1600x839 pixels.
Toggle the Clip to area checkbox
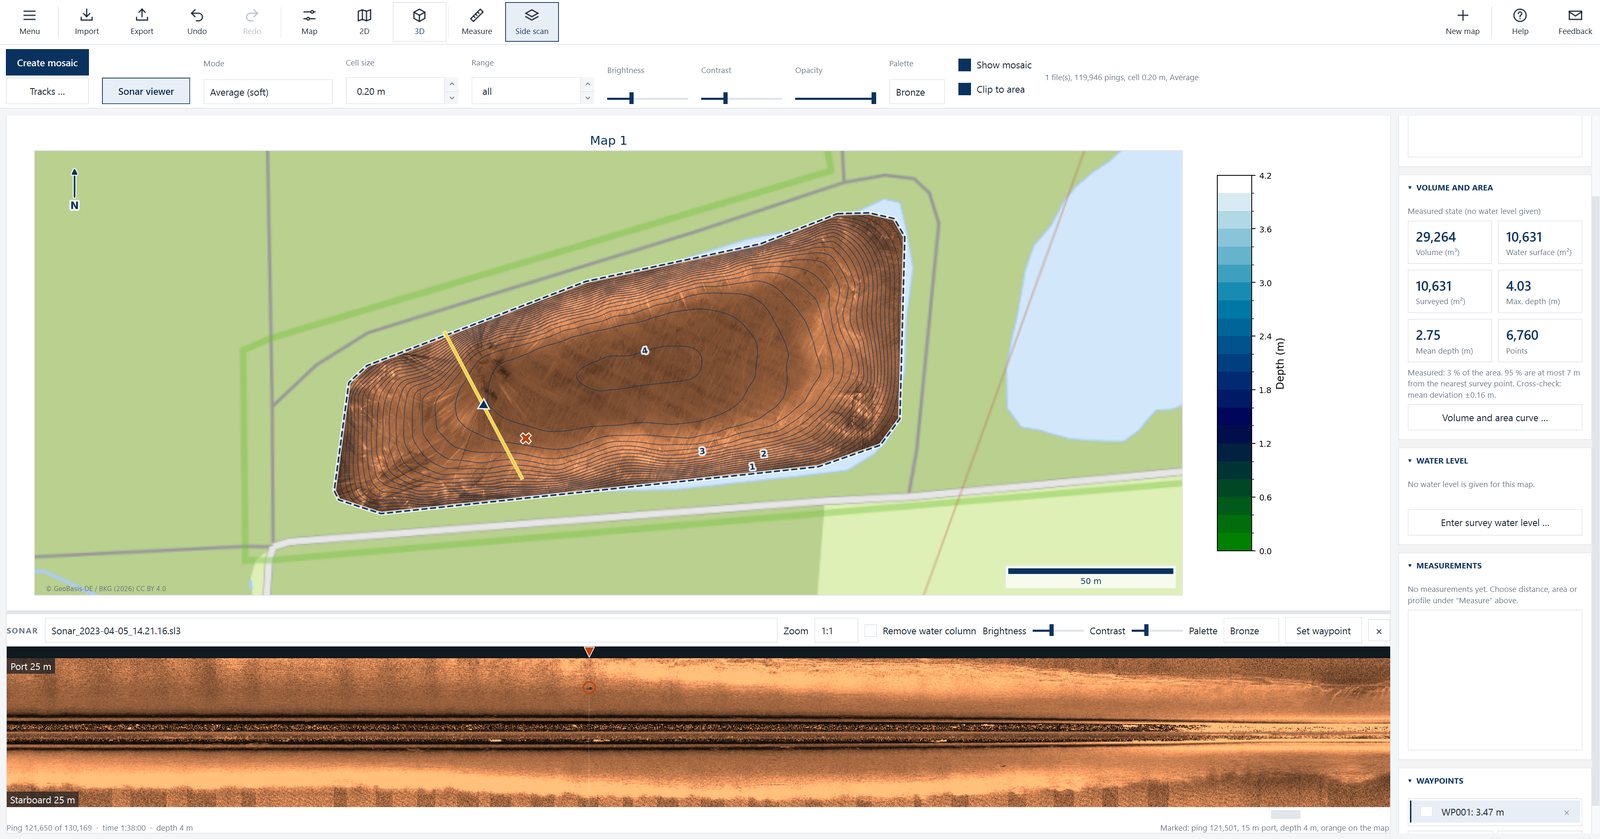(965, 89)
